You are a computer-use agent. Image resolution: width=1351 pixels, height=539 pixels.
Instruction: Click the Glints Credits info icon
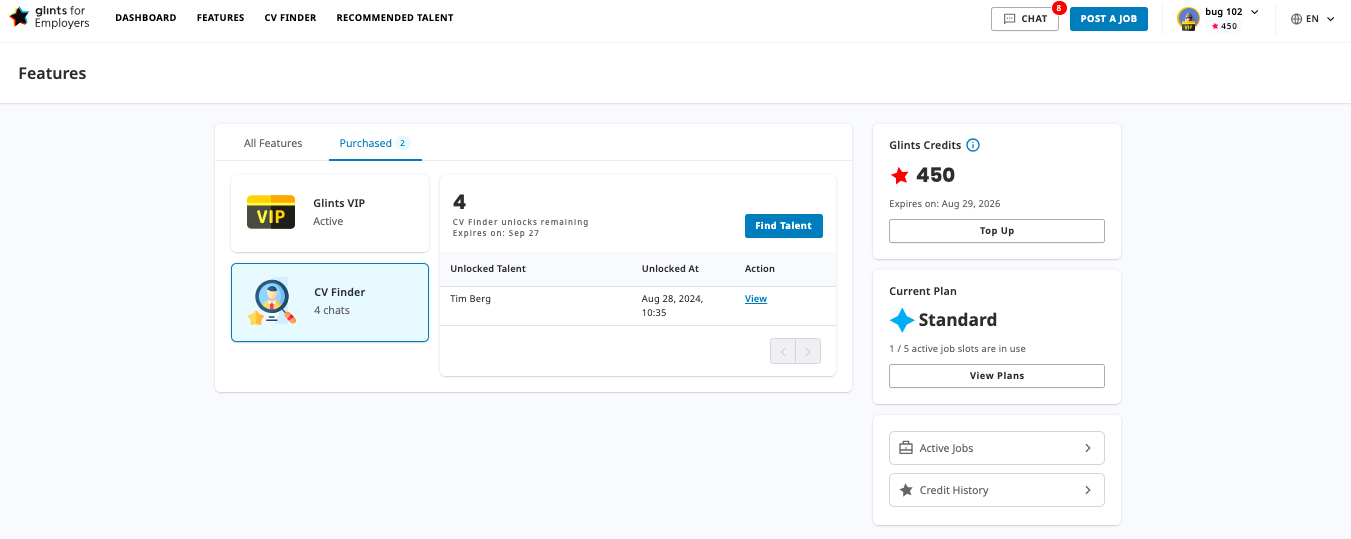[x=973, y=145]
